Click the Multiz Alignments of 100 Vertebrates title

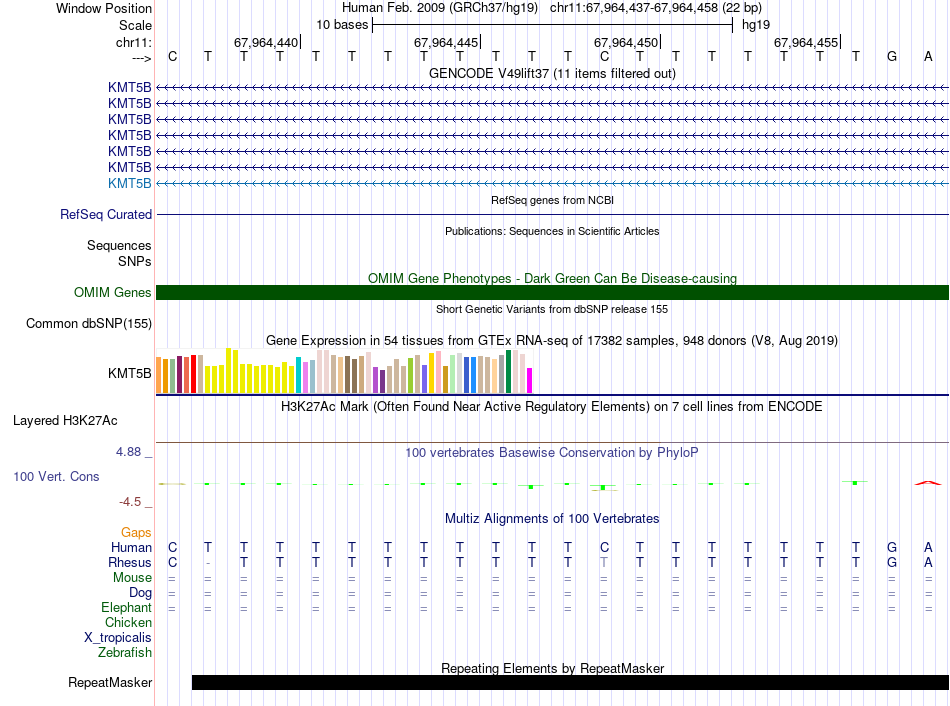[x=552, y=518]
